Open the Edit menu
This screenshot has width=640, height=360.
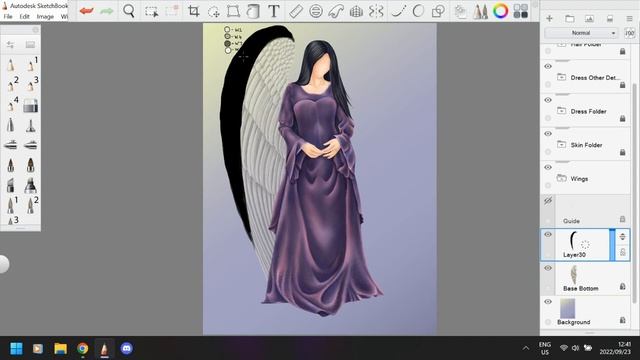point(24,17)
